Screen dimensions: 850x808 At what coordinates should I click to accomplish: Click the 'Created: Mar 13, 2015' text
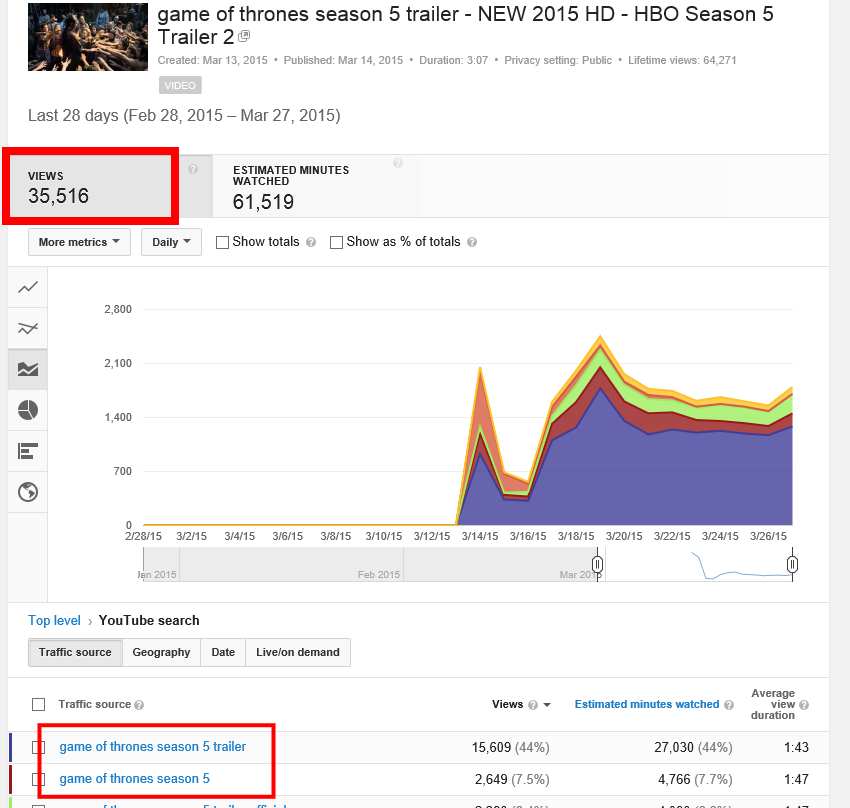click(212, 60)
